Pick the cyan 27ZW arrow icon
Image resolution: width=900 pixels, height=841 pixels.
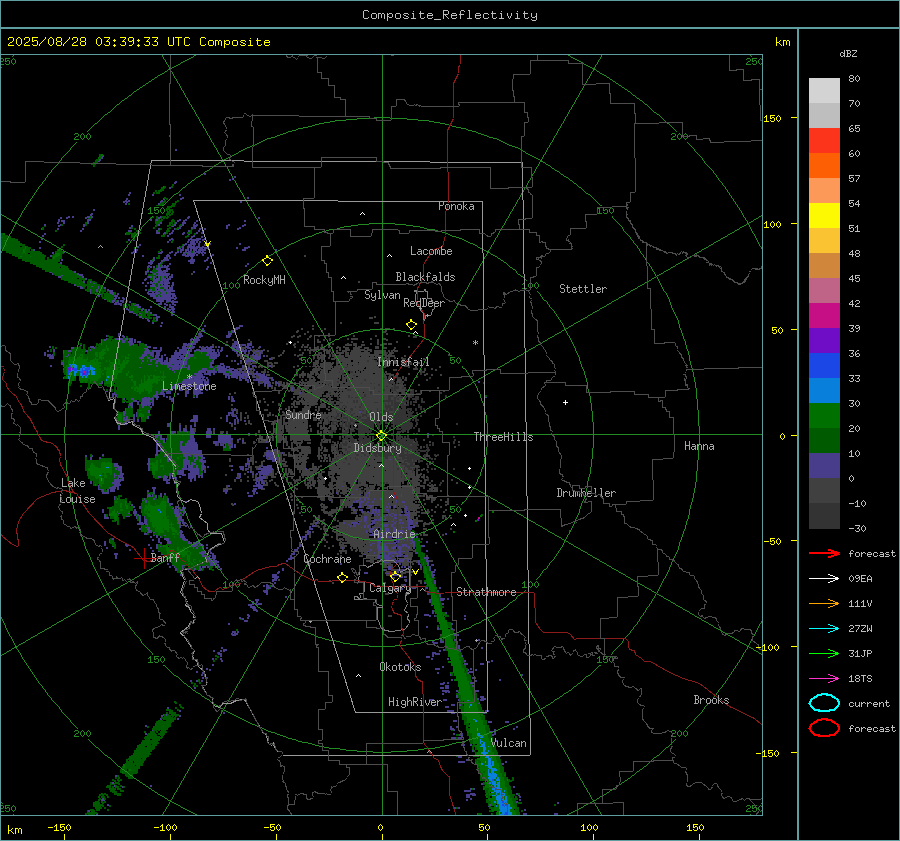click(824, 629)
